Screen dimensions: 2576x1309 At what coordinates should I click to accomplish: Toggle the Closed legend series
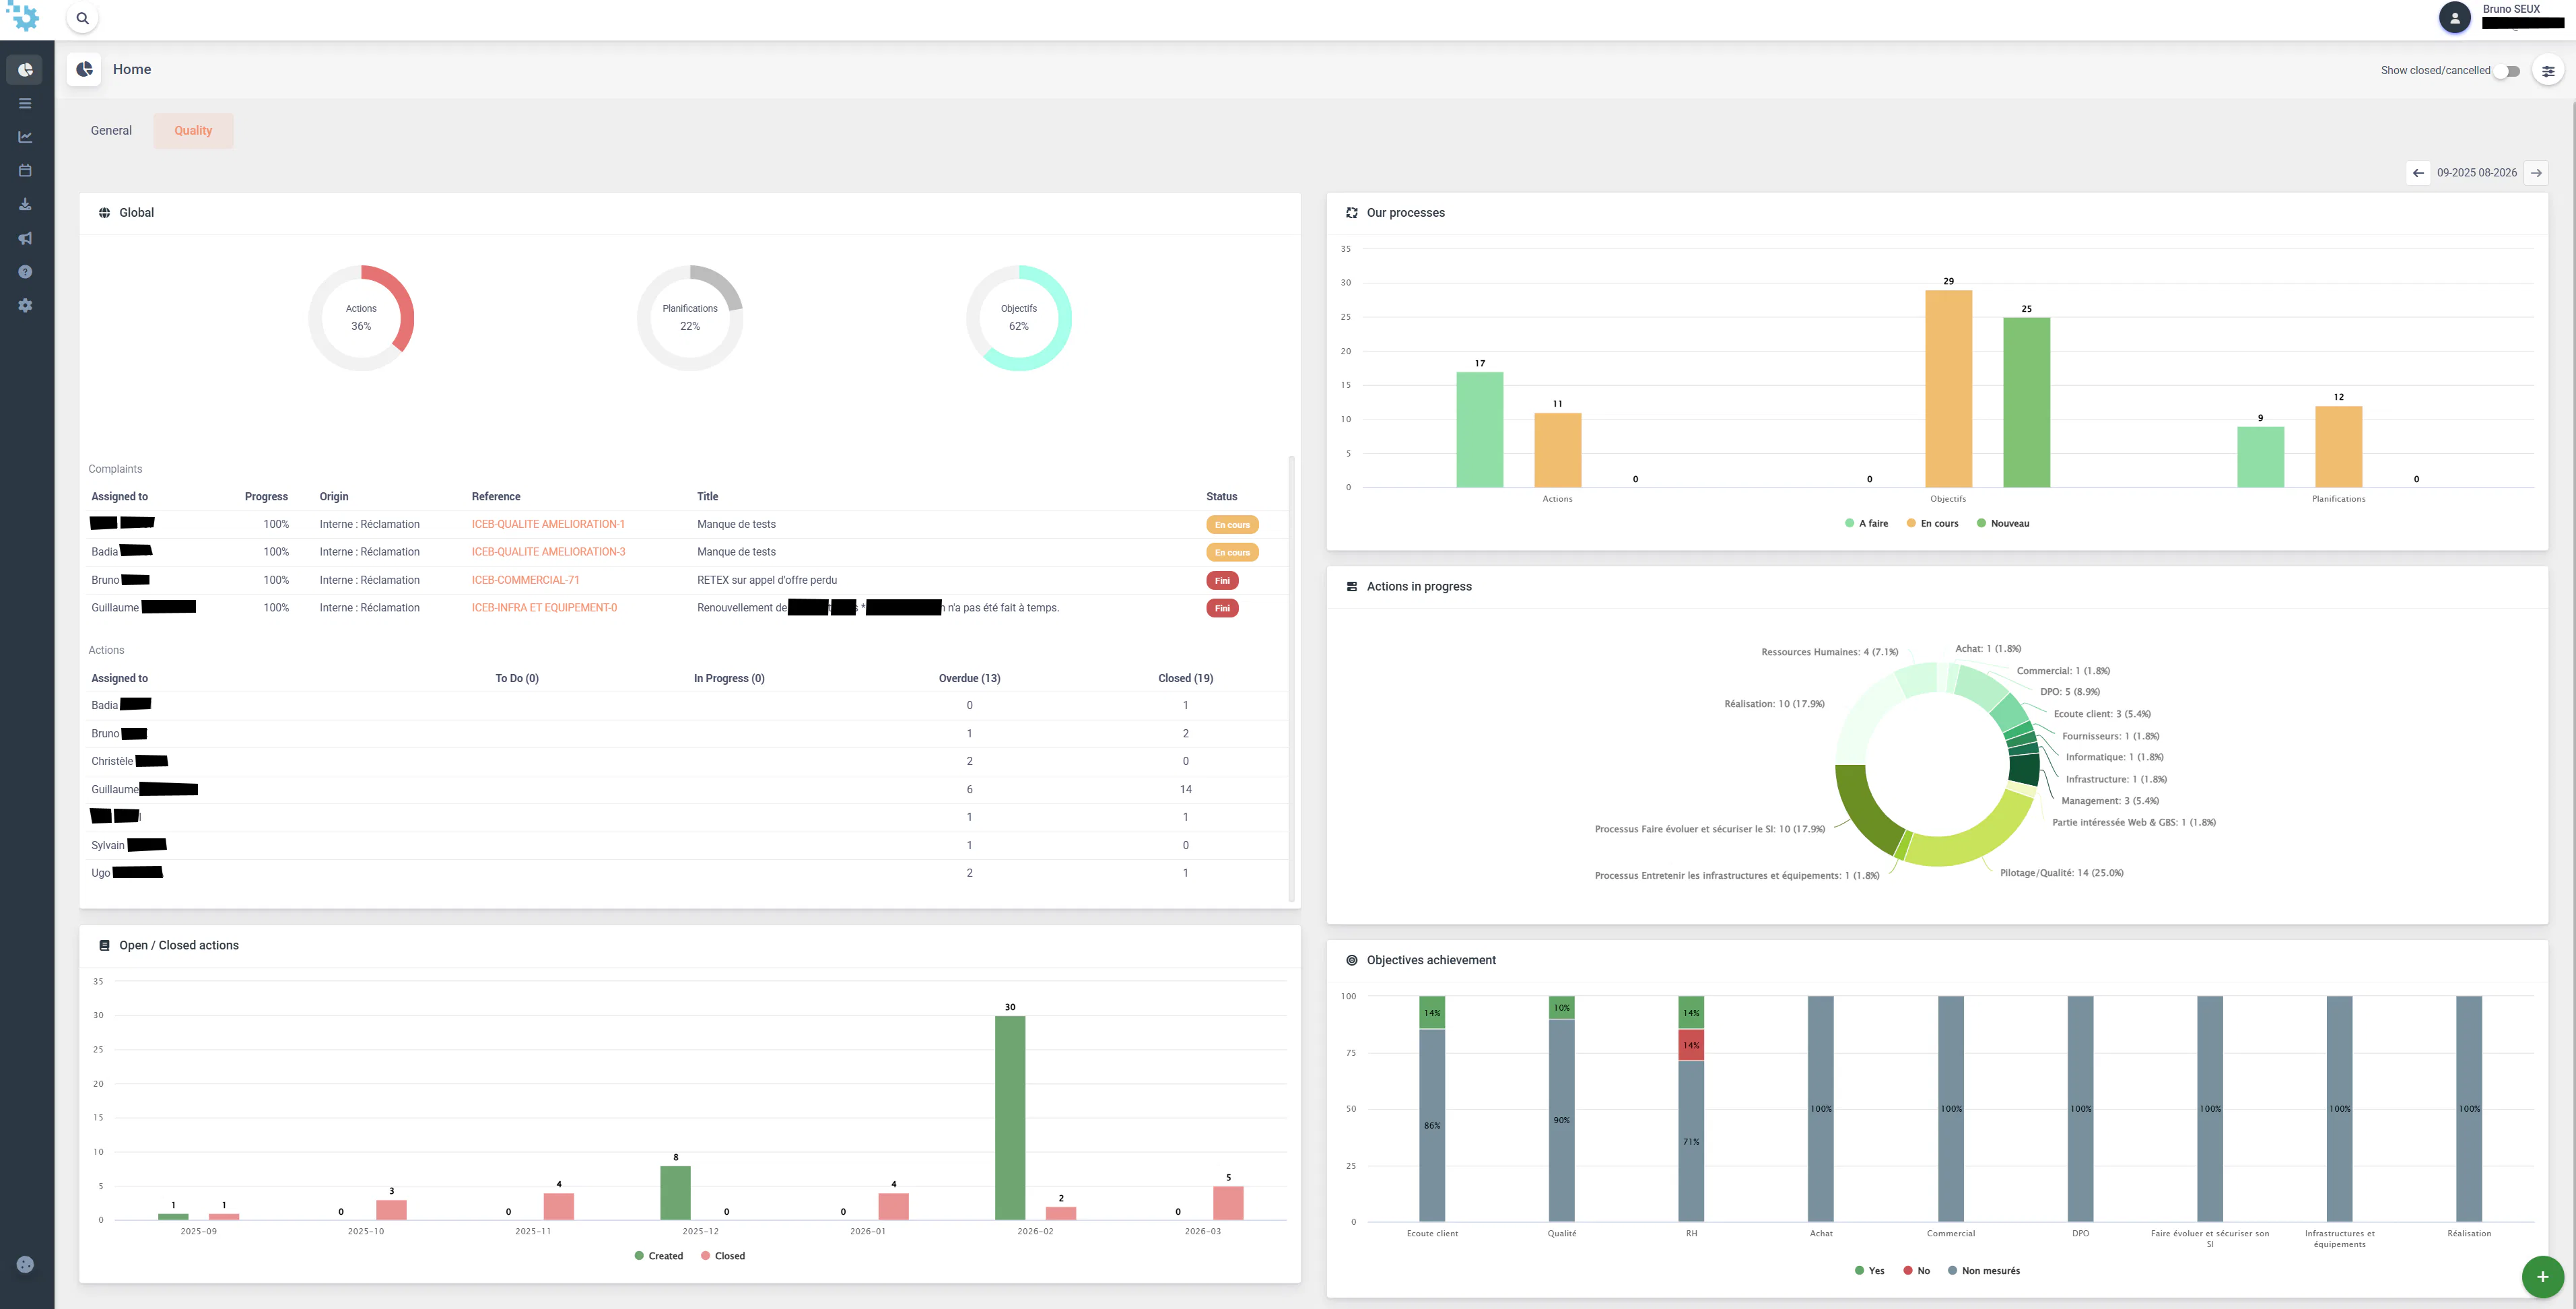[723, 1256]
